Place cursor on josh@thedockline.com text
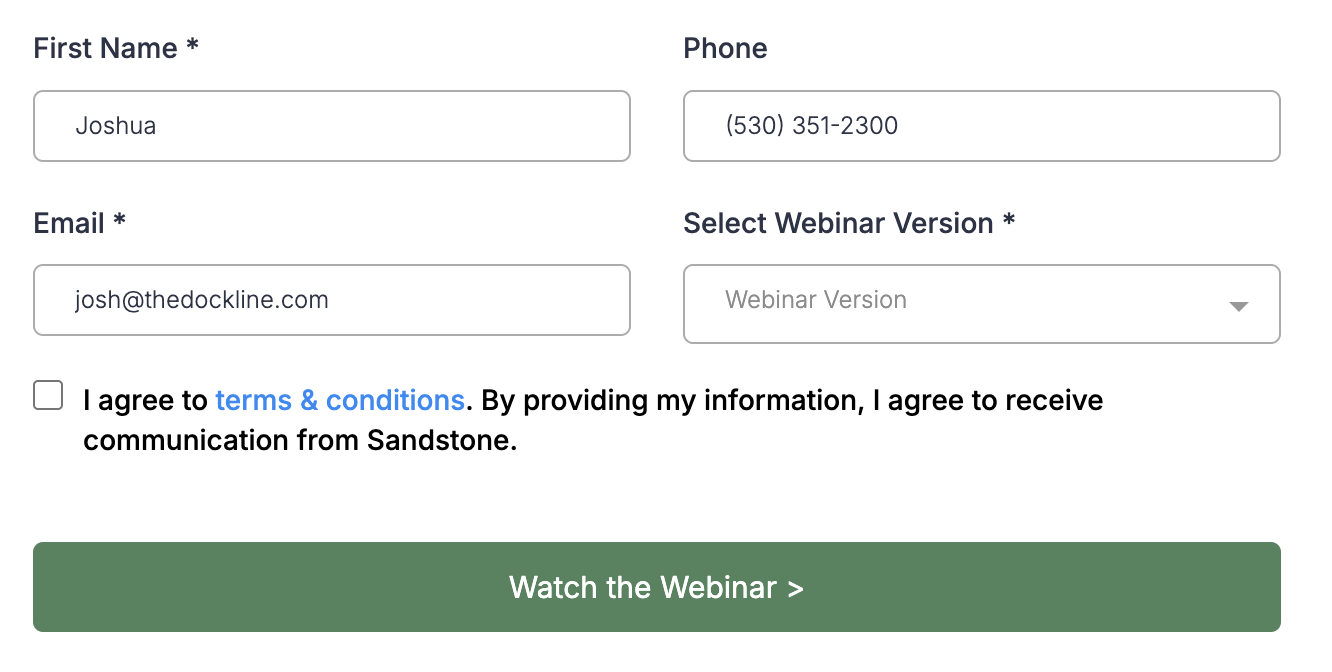 202,300
